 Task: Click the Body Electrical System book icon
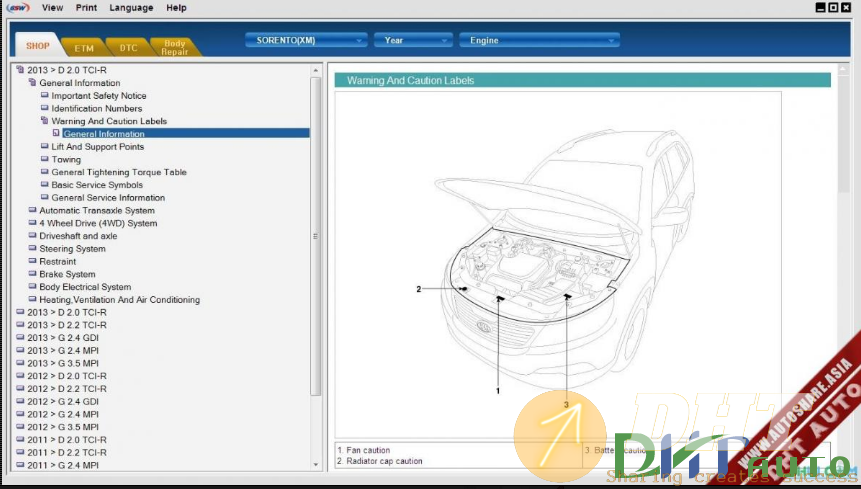click(x=32, y=286)
